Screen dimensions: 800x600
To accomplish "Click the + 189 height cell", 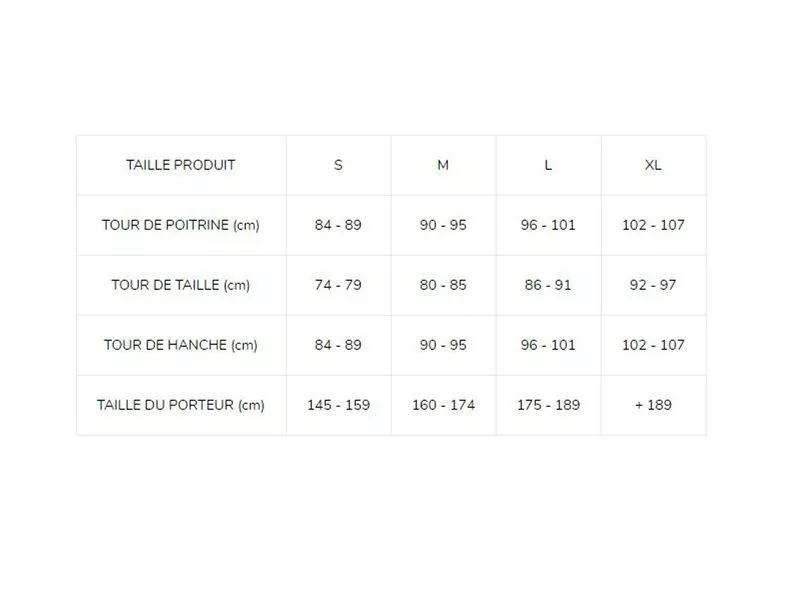I will (653, 405).
